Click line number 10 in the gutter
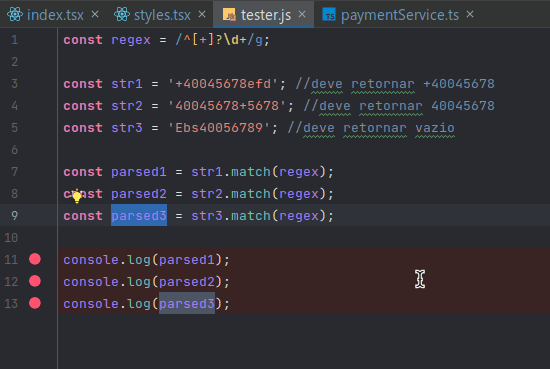The height and width of the screenshot is (369, 550). (11, 238)
